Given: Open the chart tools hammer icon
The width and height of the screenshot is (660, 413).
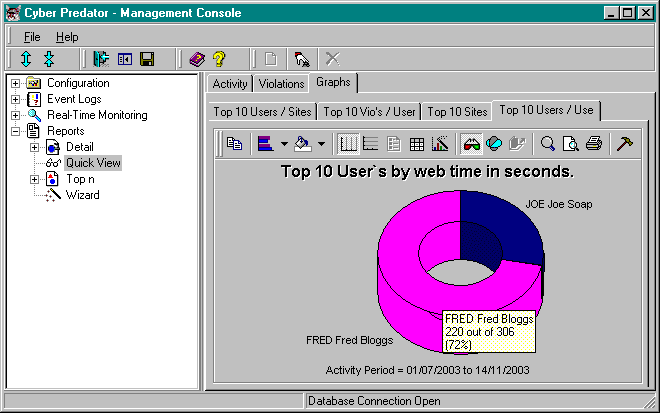Looking at the screenshot, I should tap(623, 144).
